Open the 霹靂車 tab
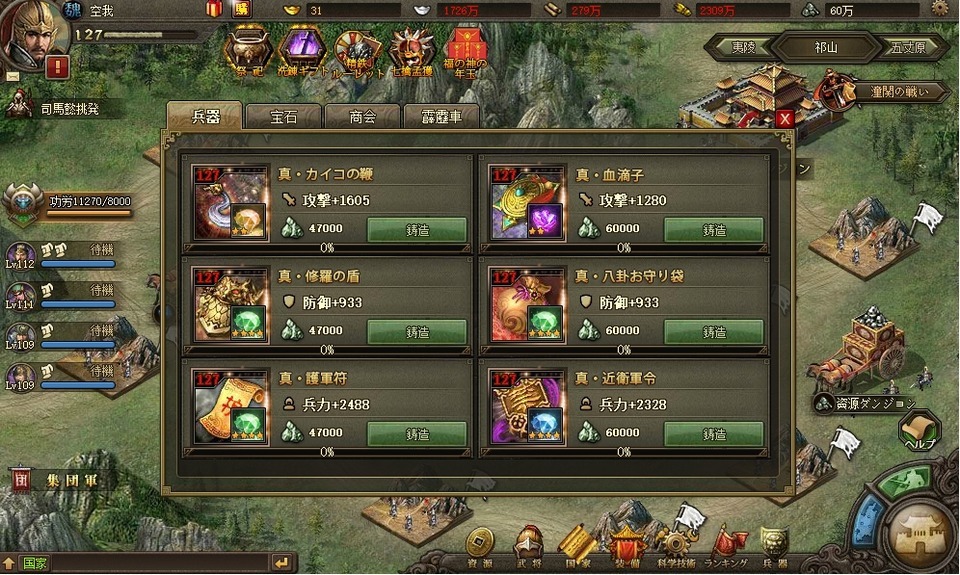The image size is (960, 575). [441, 117]
